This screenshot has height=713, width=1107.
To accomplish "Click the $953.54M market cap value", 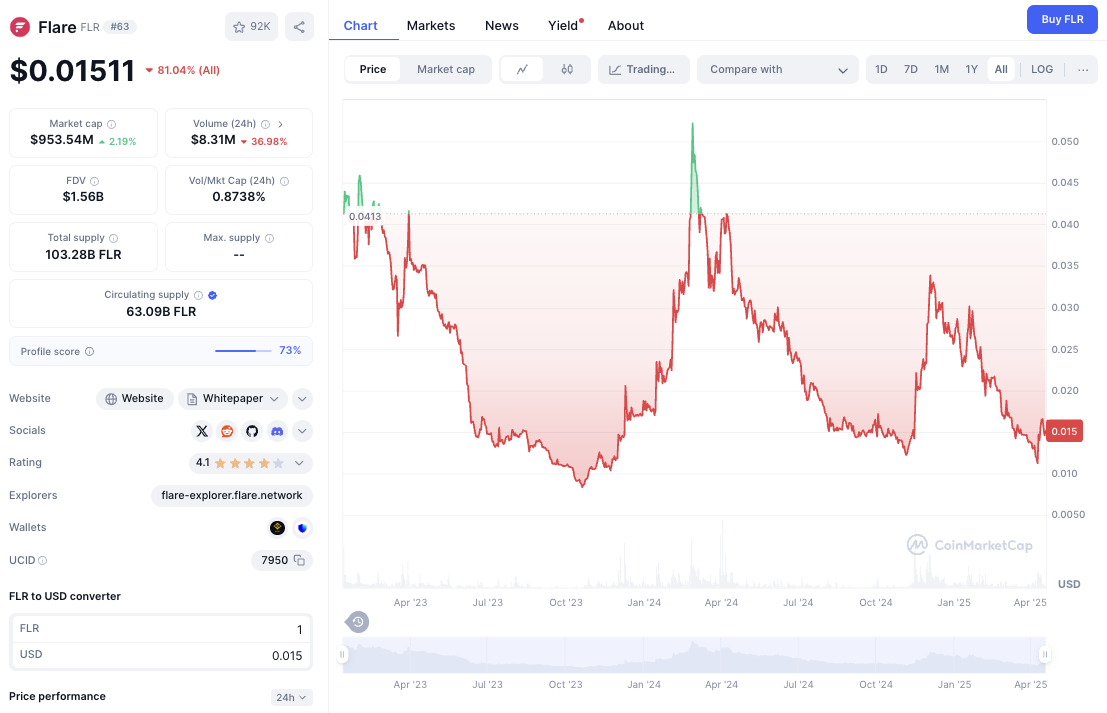I will click(x=62, y=140).
